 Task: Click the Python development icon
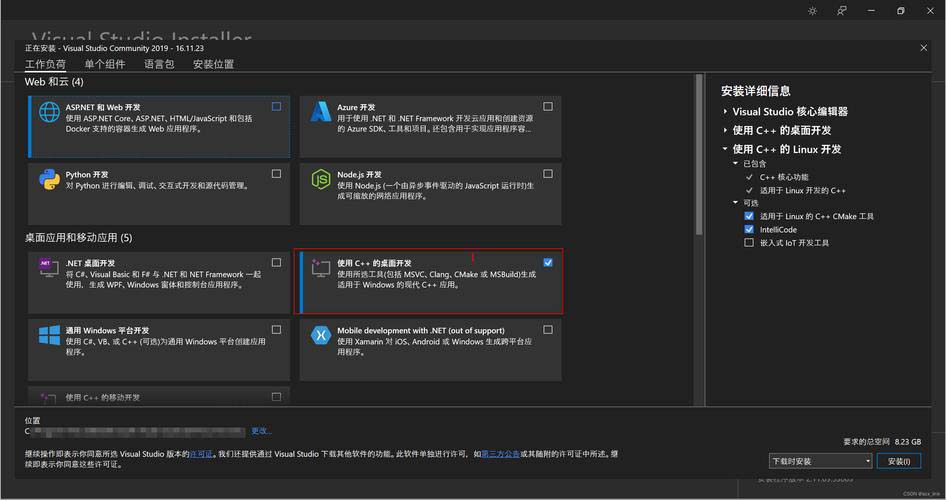click(49, 180)
